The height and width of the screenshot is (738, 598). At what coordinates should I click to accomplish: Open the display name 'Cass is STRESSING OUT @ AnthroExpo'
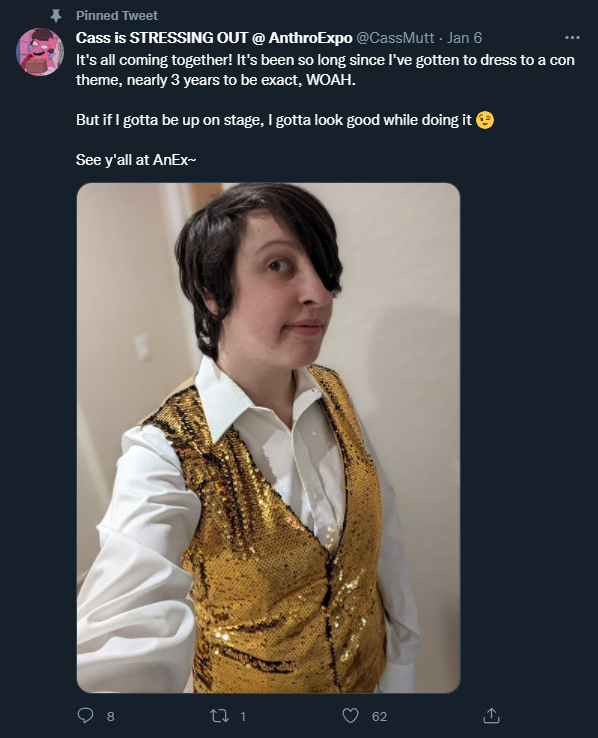(214, 38)
